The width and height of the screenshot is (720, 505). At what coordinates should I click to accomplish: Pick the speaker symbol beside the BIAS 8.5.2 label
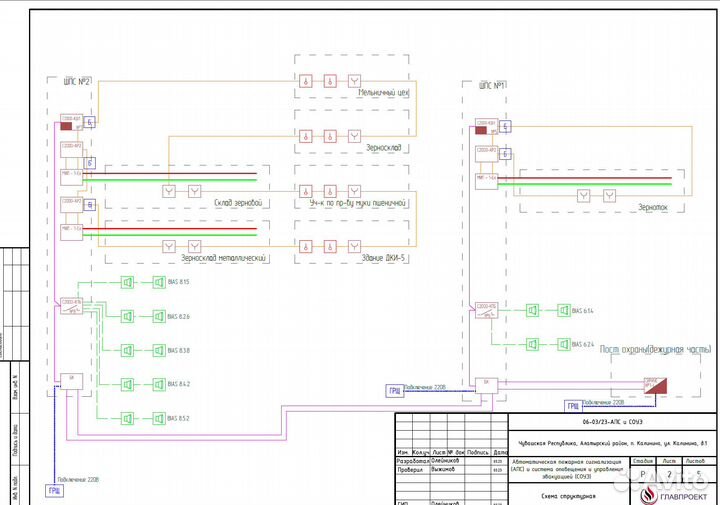158,418
